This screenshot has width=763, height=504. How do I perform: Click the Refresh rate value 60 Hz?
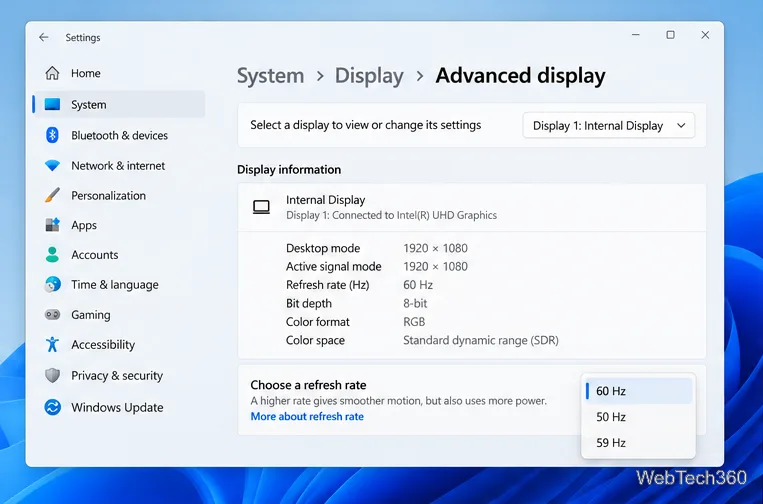click(418, 285)
